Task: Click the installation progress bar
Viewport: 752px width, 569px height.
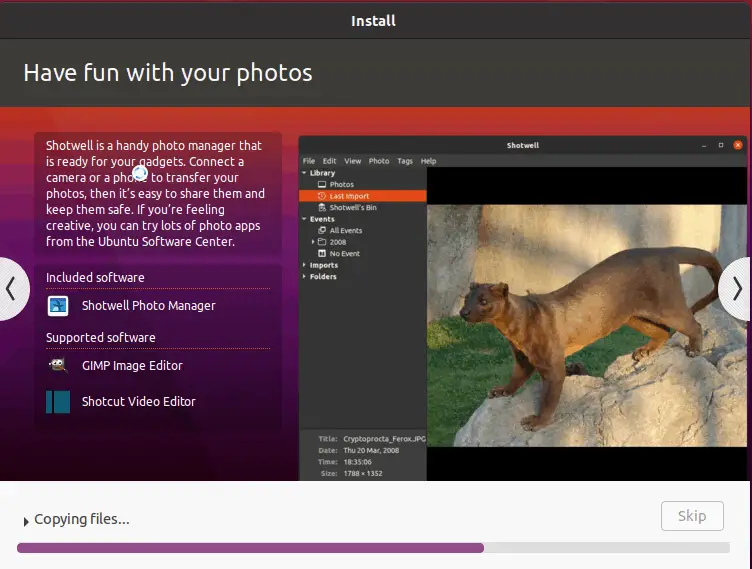Action: coord(373,547)
